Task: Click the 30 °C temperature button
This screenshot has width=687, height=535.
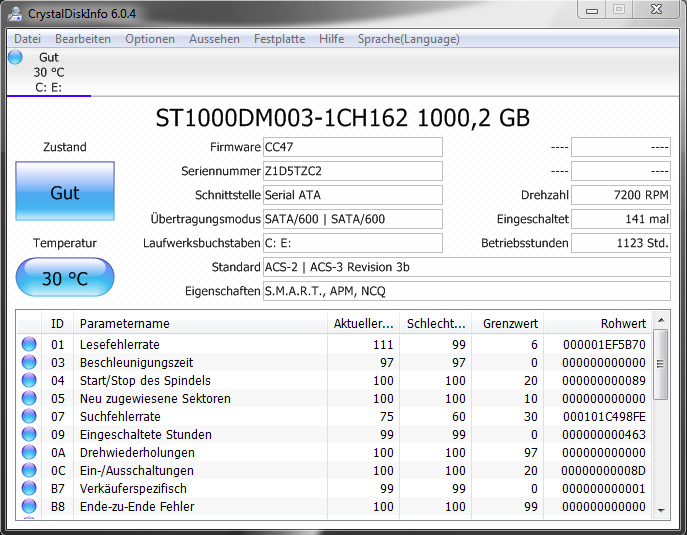Action: [65, 277]
